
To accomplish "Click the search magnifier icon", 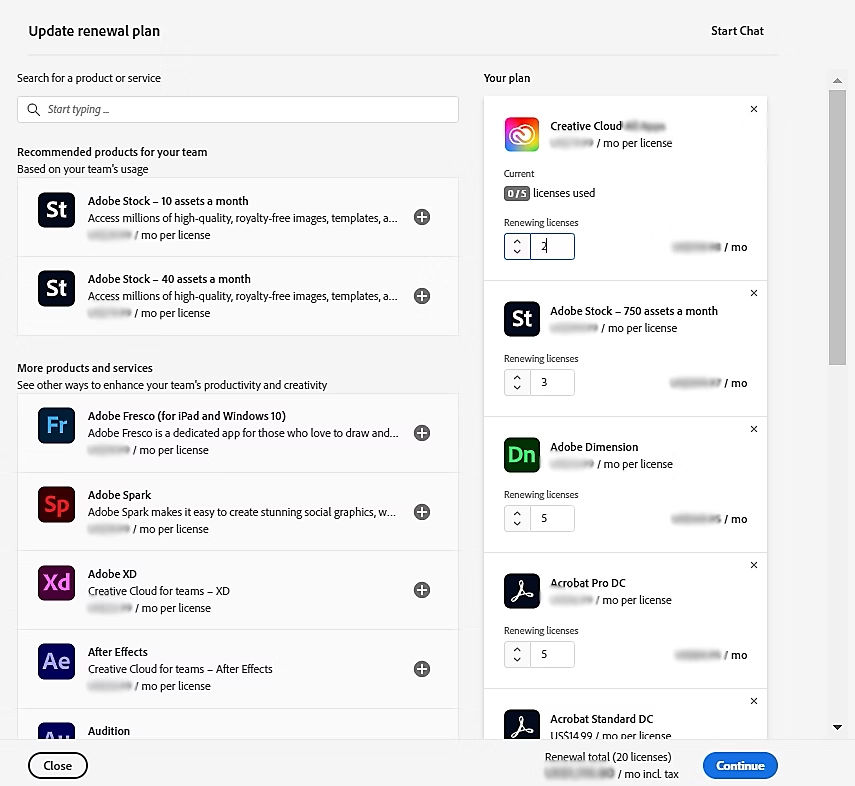I will tap(33, 110).
